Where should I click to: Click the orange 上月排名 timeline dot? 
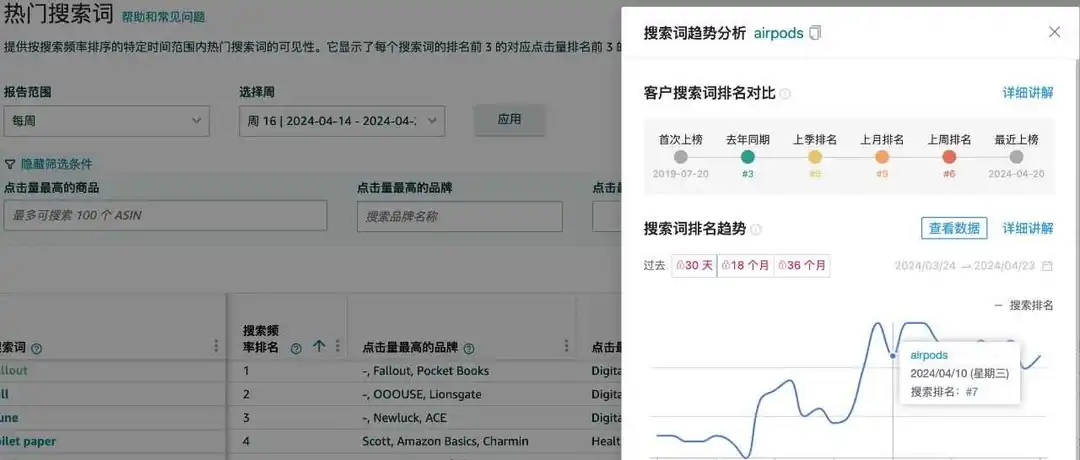[882, 157]
